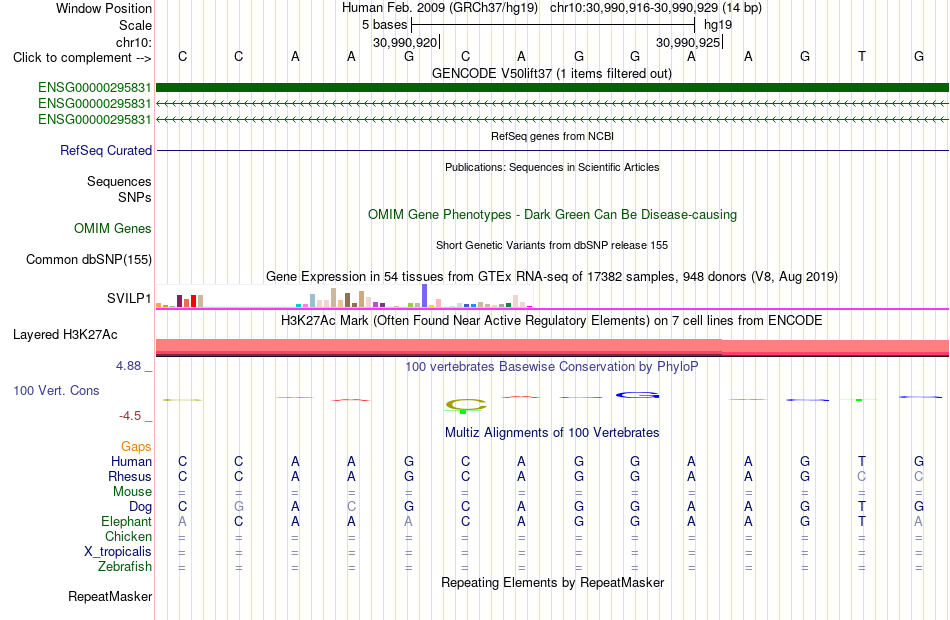
Task: Click the large blue G in PhyloP logo
Action: pos(637,395)
